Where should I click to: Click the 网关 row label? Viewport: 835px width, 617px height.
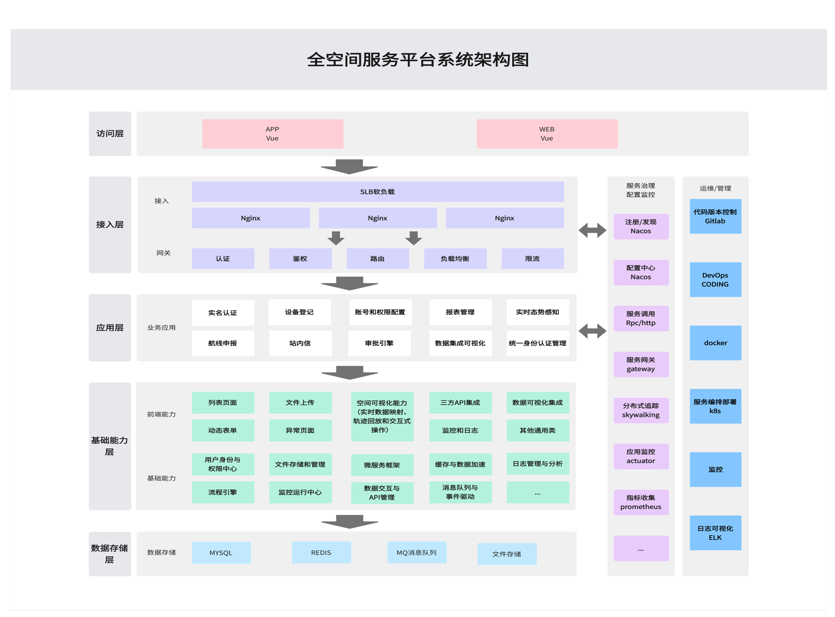coord(163,253)
